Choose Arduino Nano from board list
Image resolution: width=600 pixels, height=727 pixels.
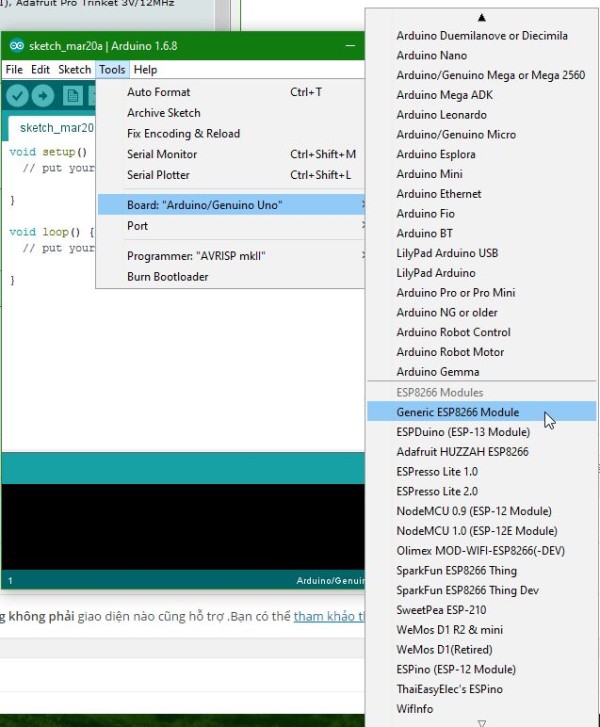point(431,56)
